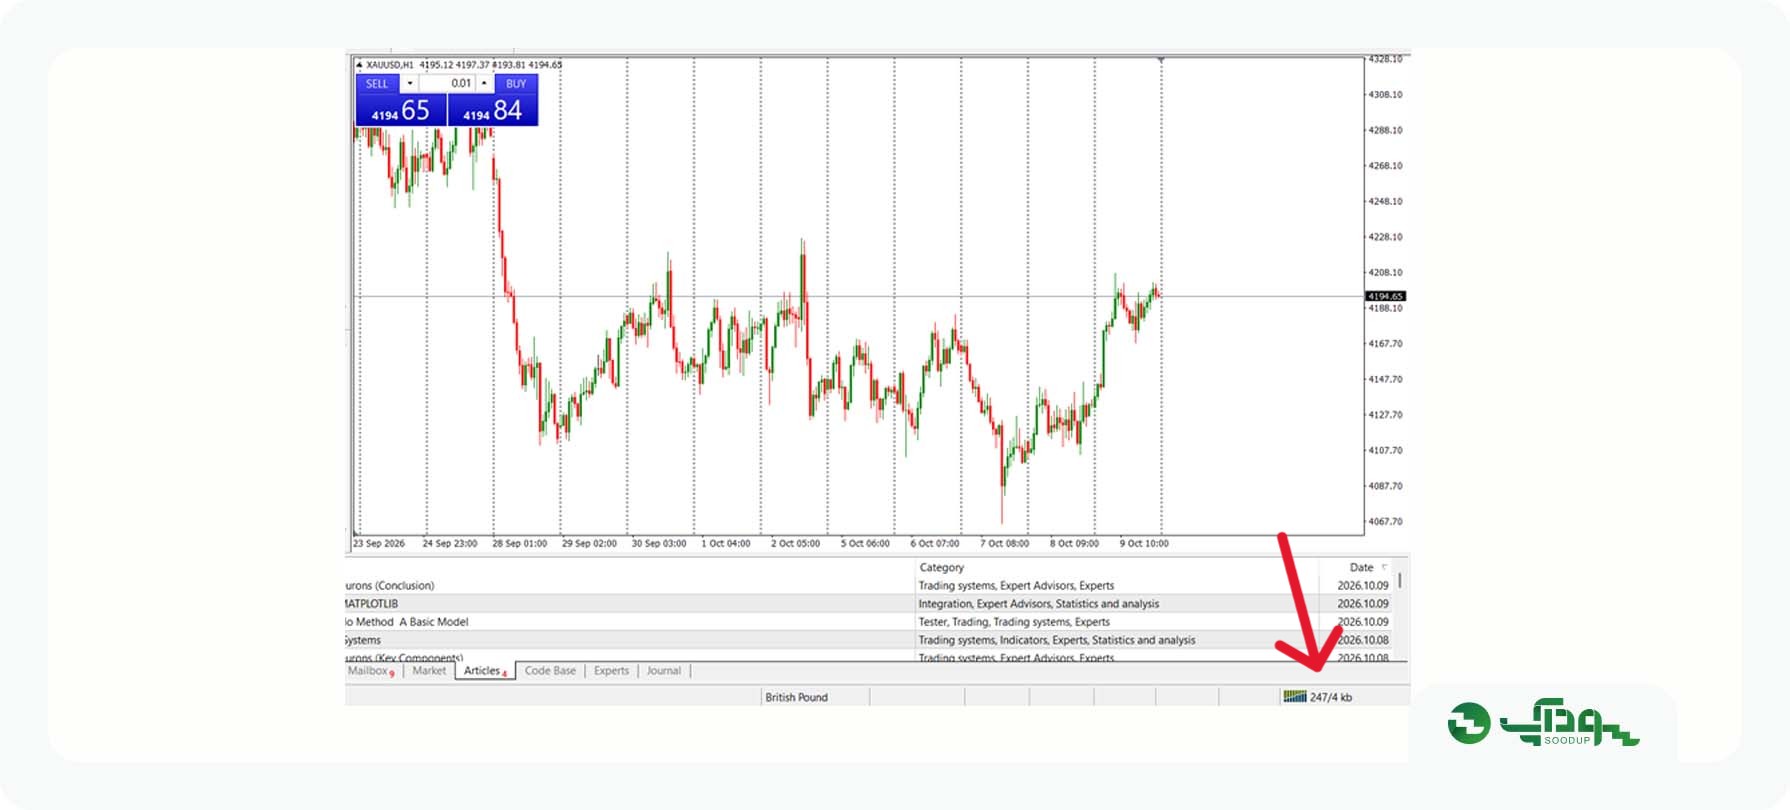
Task: Click the SELL button
Action: (377, 84)
